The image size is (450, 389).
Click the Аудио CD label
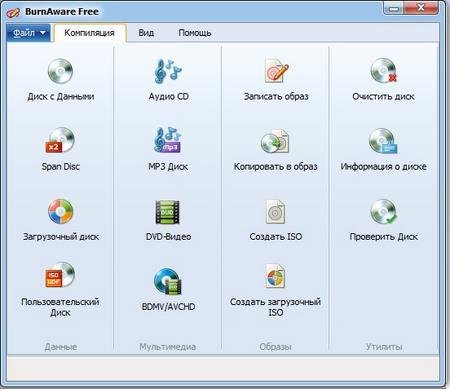pyautogui.click(x=169, y=97)
